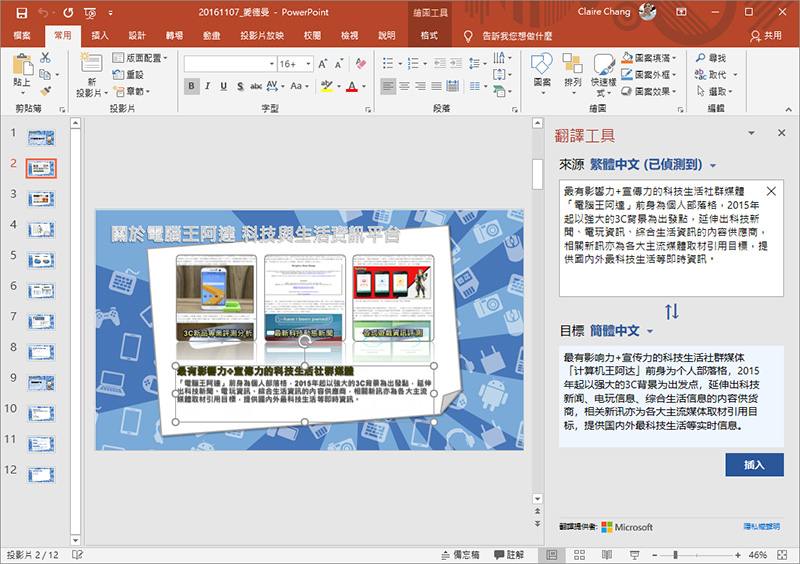Click Clear All Formatting eraser icon
The width and height of the screenshot is (800, 564).
[361, 64]
